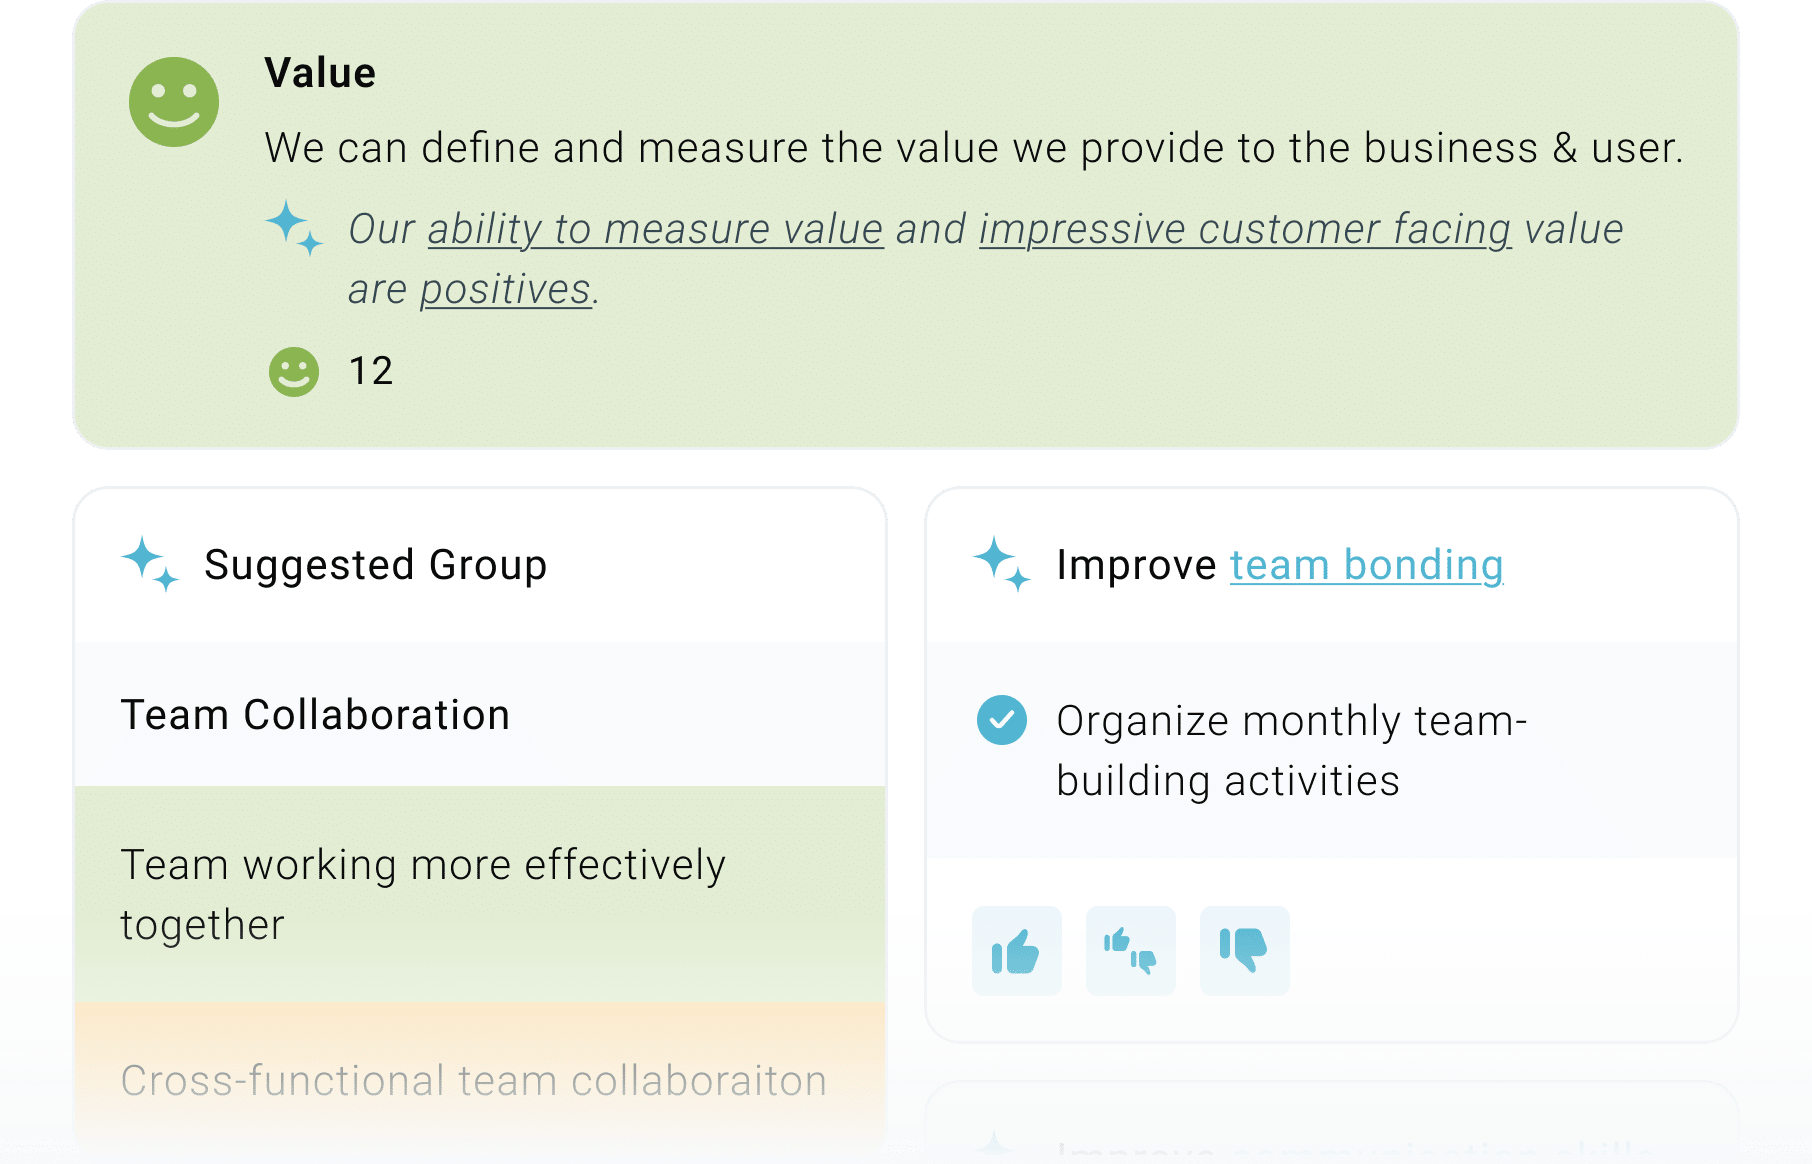Click the reaction count 12
Image resolution: width=1812 pixels, height=1164 pixels.
click(370, 371)
